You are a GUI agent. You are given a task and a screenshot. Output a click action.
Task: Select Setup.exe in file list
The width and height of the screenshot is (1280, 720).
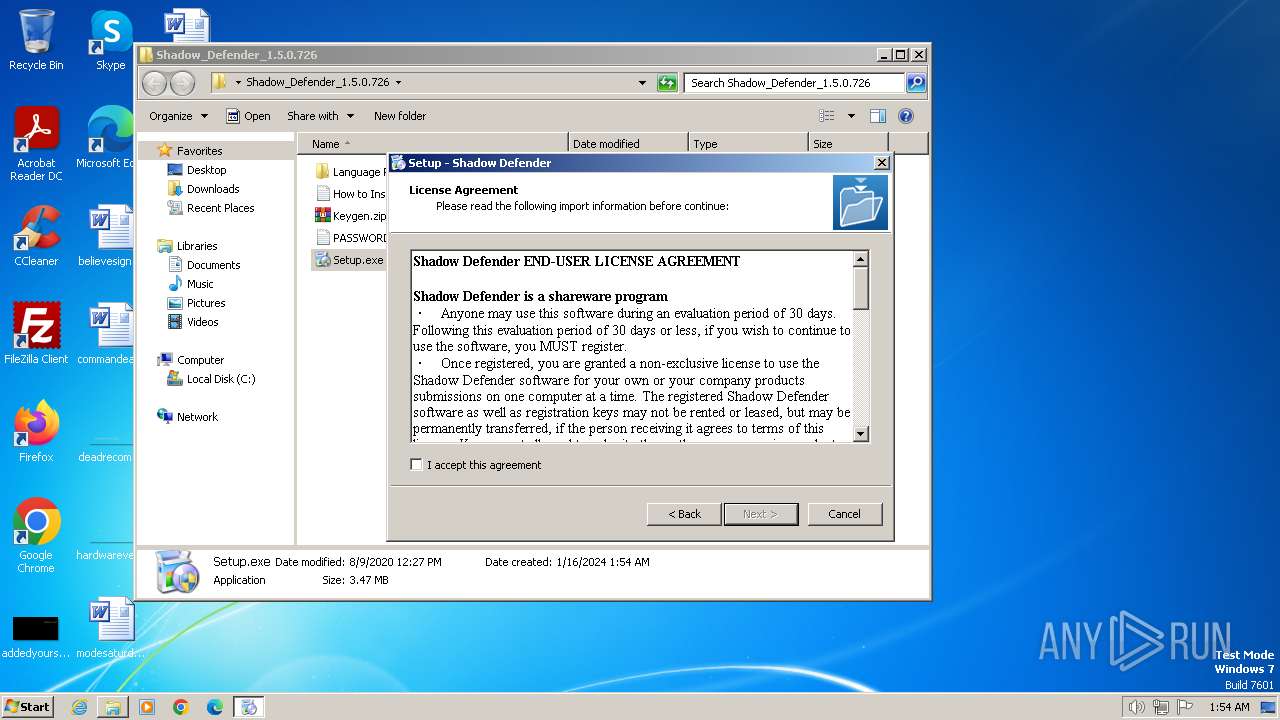[x=349, y=260]
